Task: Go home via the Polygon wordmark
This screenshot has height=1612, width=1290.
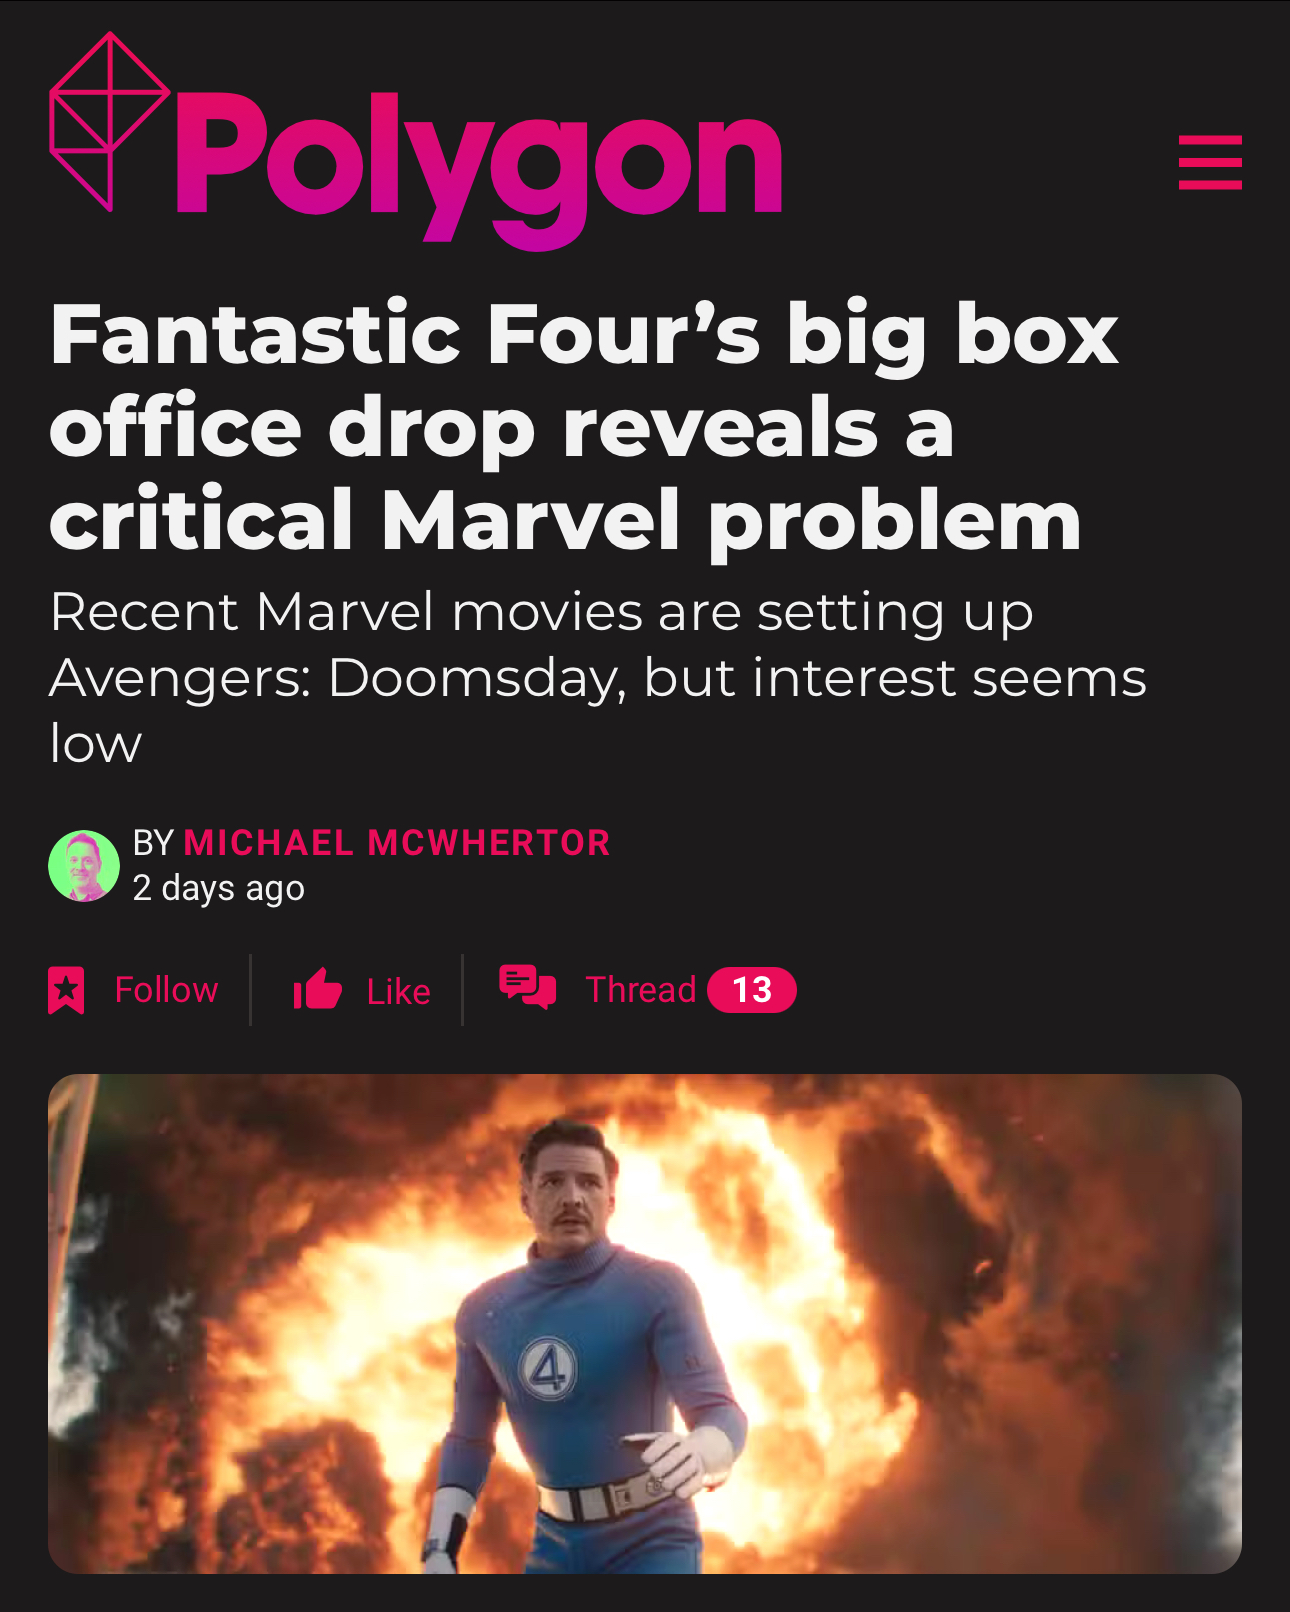Action: tap(478, 170)
